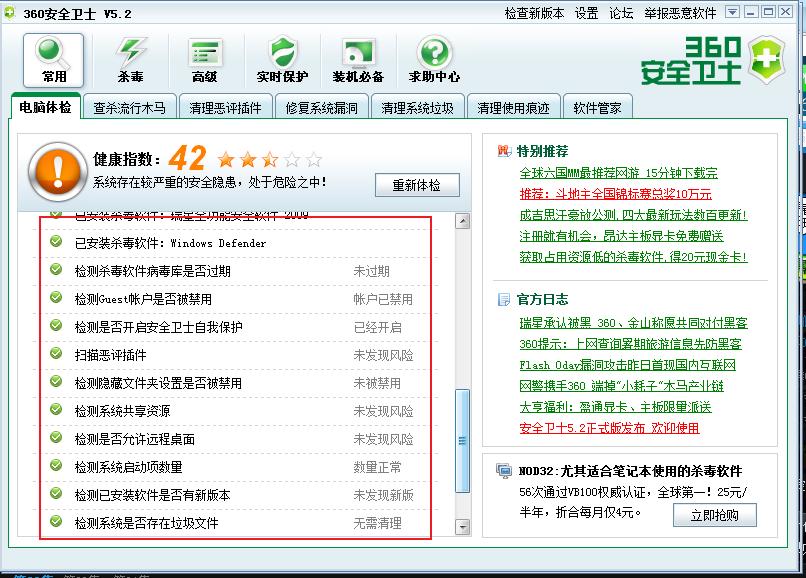Select row 检测是否开启安全卫士自我保护

[235, 327]
